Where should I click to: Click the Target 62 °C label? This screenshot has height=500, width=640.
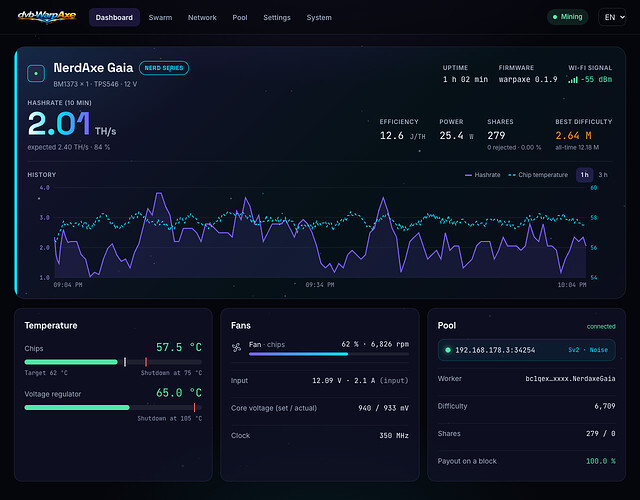tap(46, 373)
